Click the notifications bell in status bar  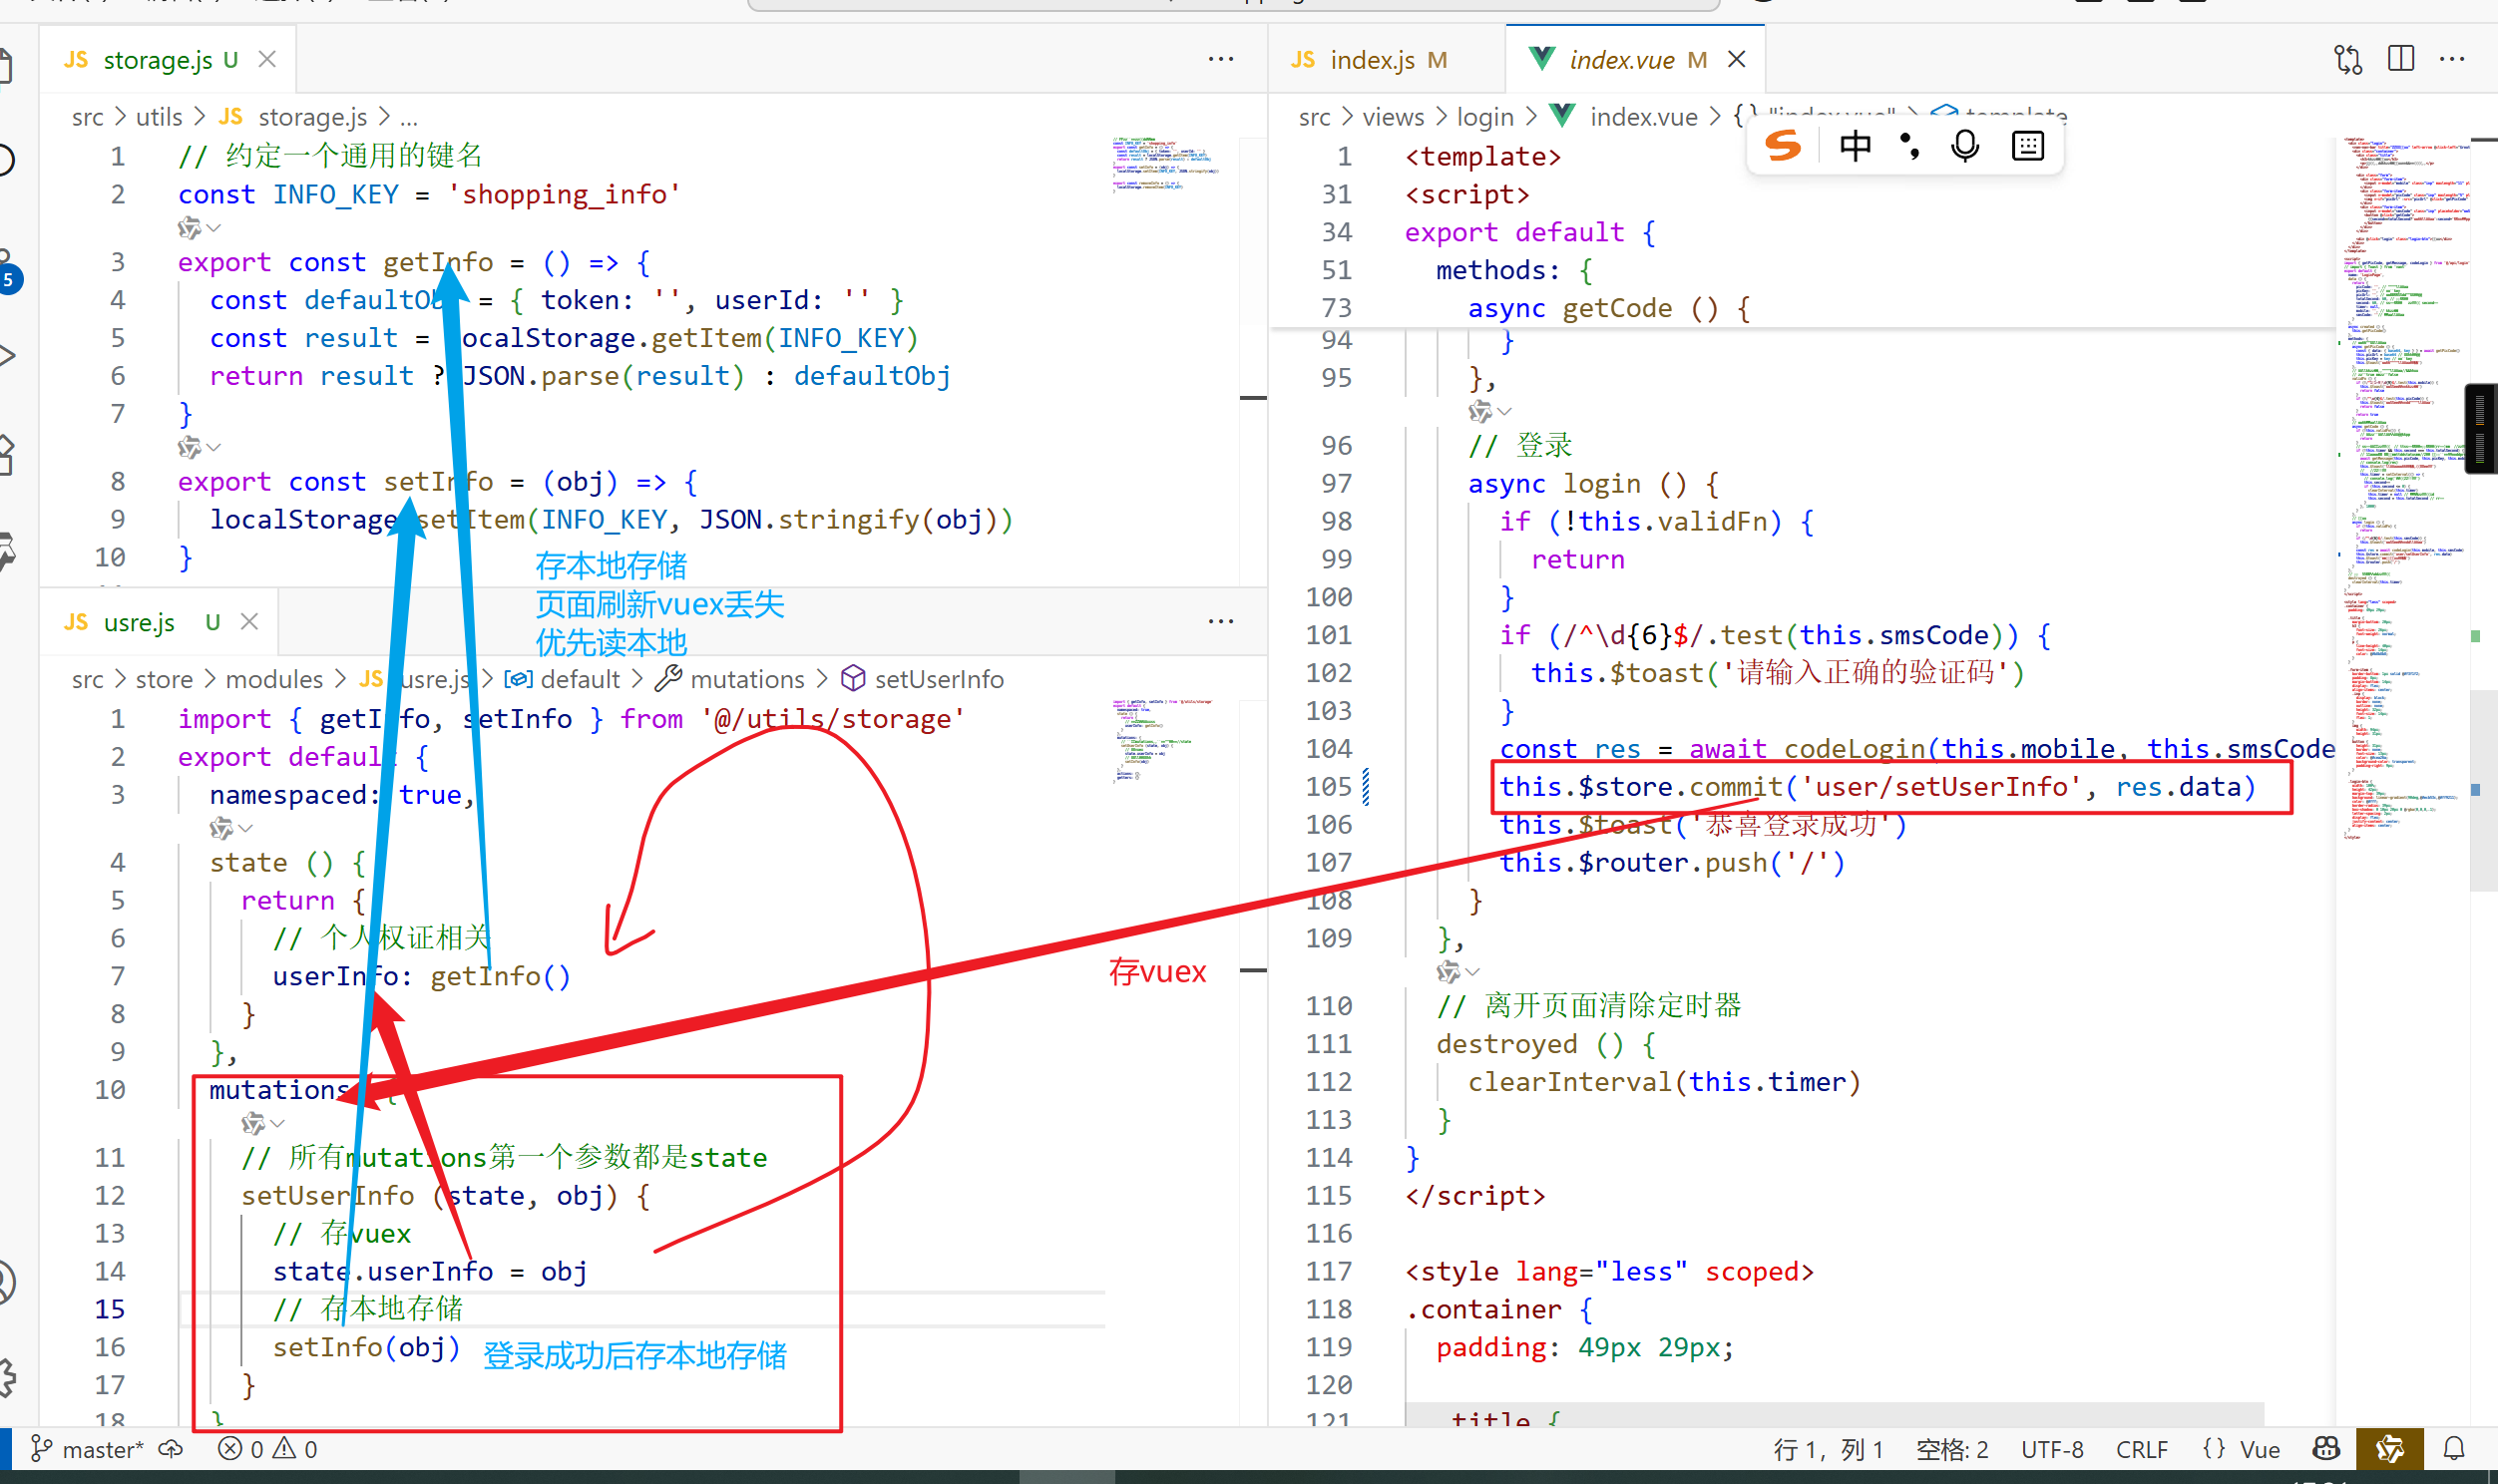(x=2453, y=1448)
